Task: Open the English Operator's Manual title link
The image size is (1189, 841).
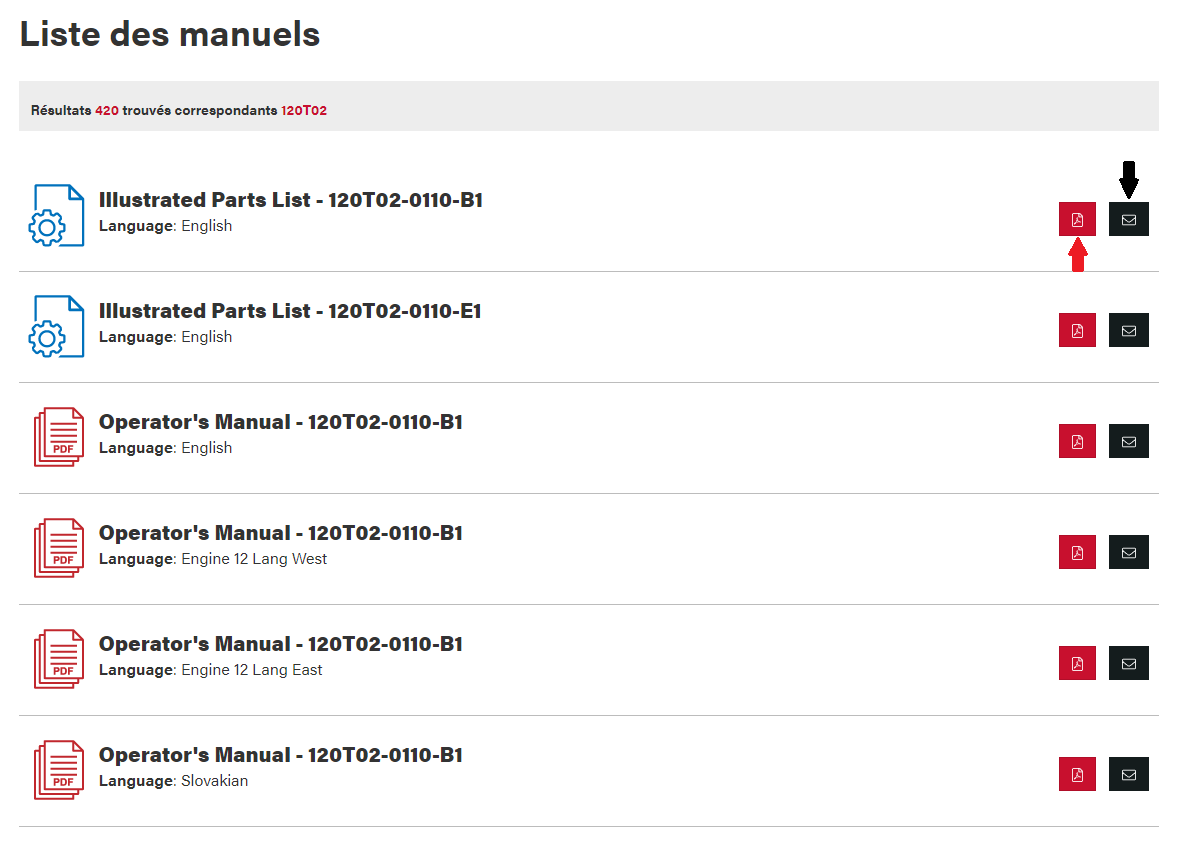Action: click(x=280, y=422)
